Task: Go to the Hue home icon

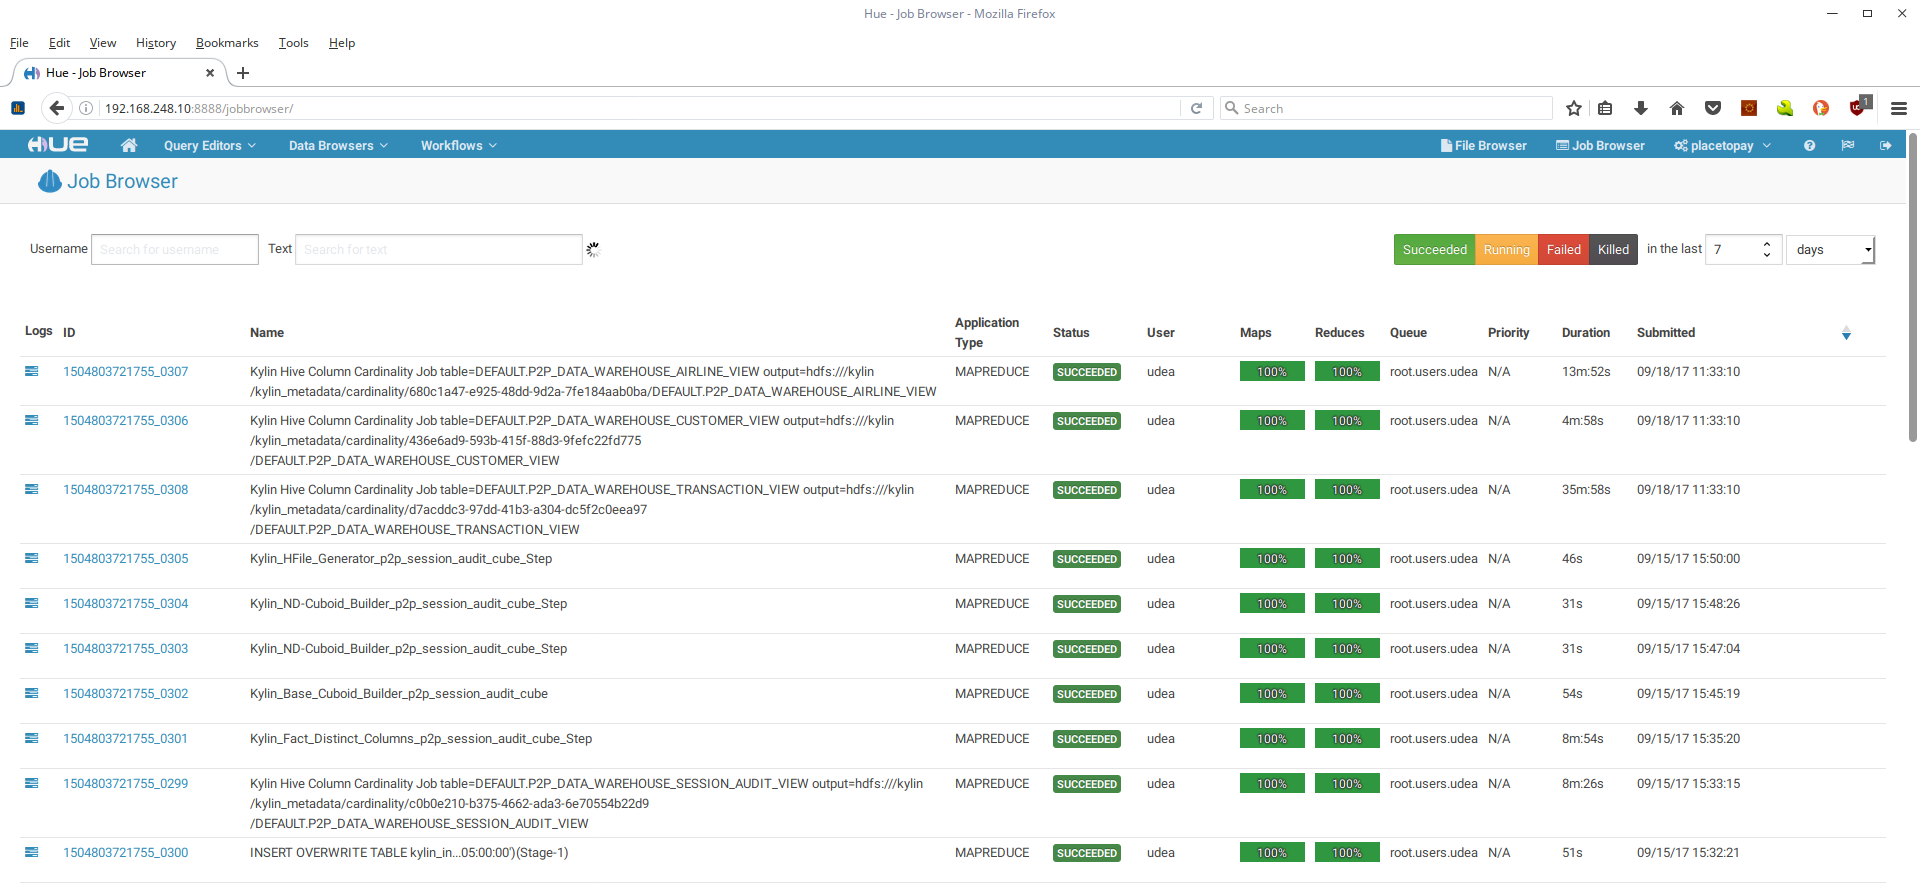Action: click(x=129, y=145)
